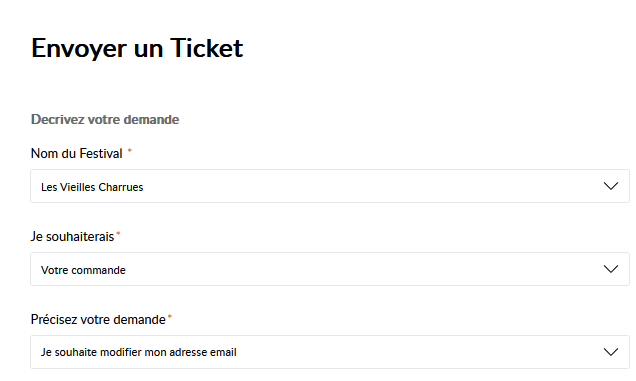Click the Précisez votre demande field label

[98, 320]
